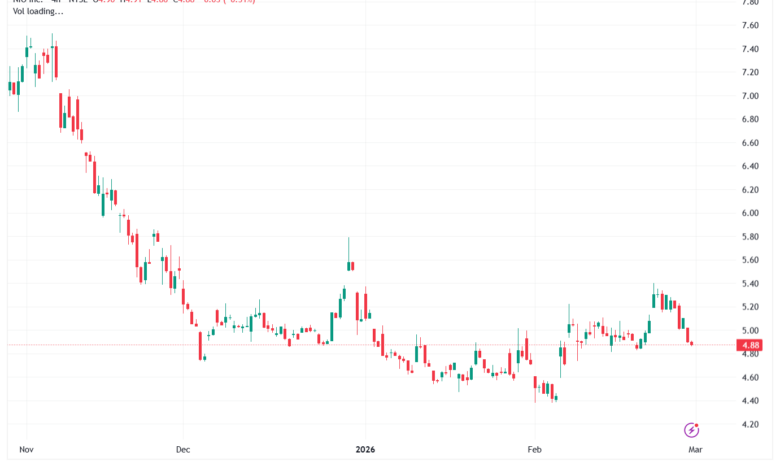Select the Mar label on time axis
The height and width of the screenshot is (470, 780).
(x=694, y=451)
